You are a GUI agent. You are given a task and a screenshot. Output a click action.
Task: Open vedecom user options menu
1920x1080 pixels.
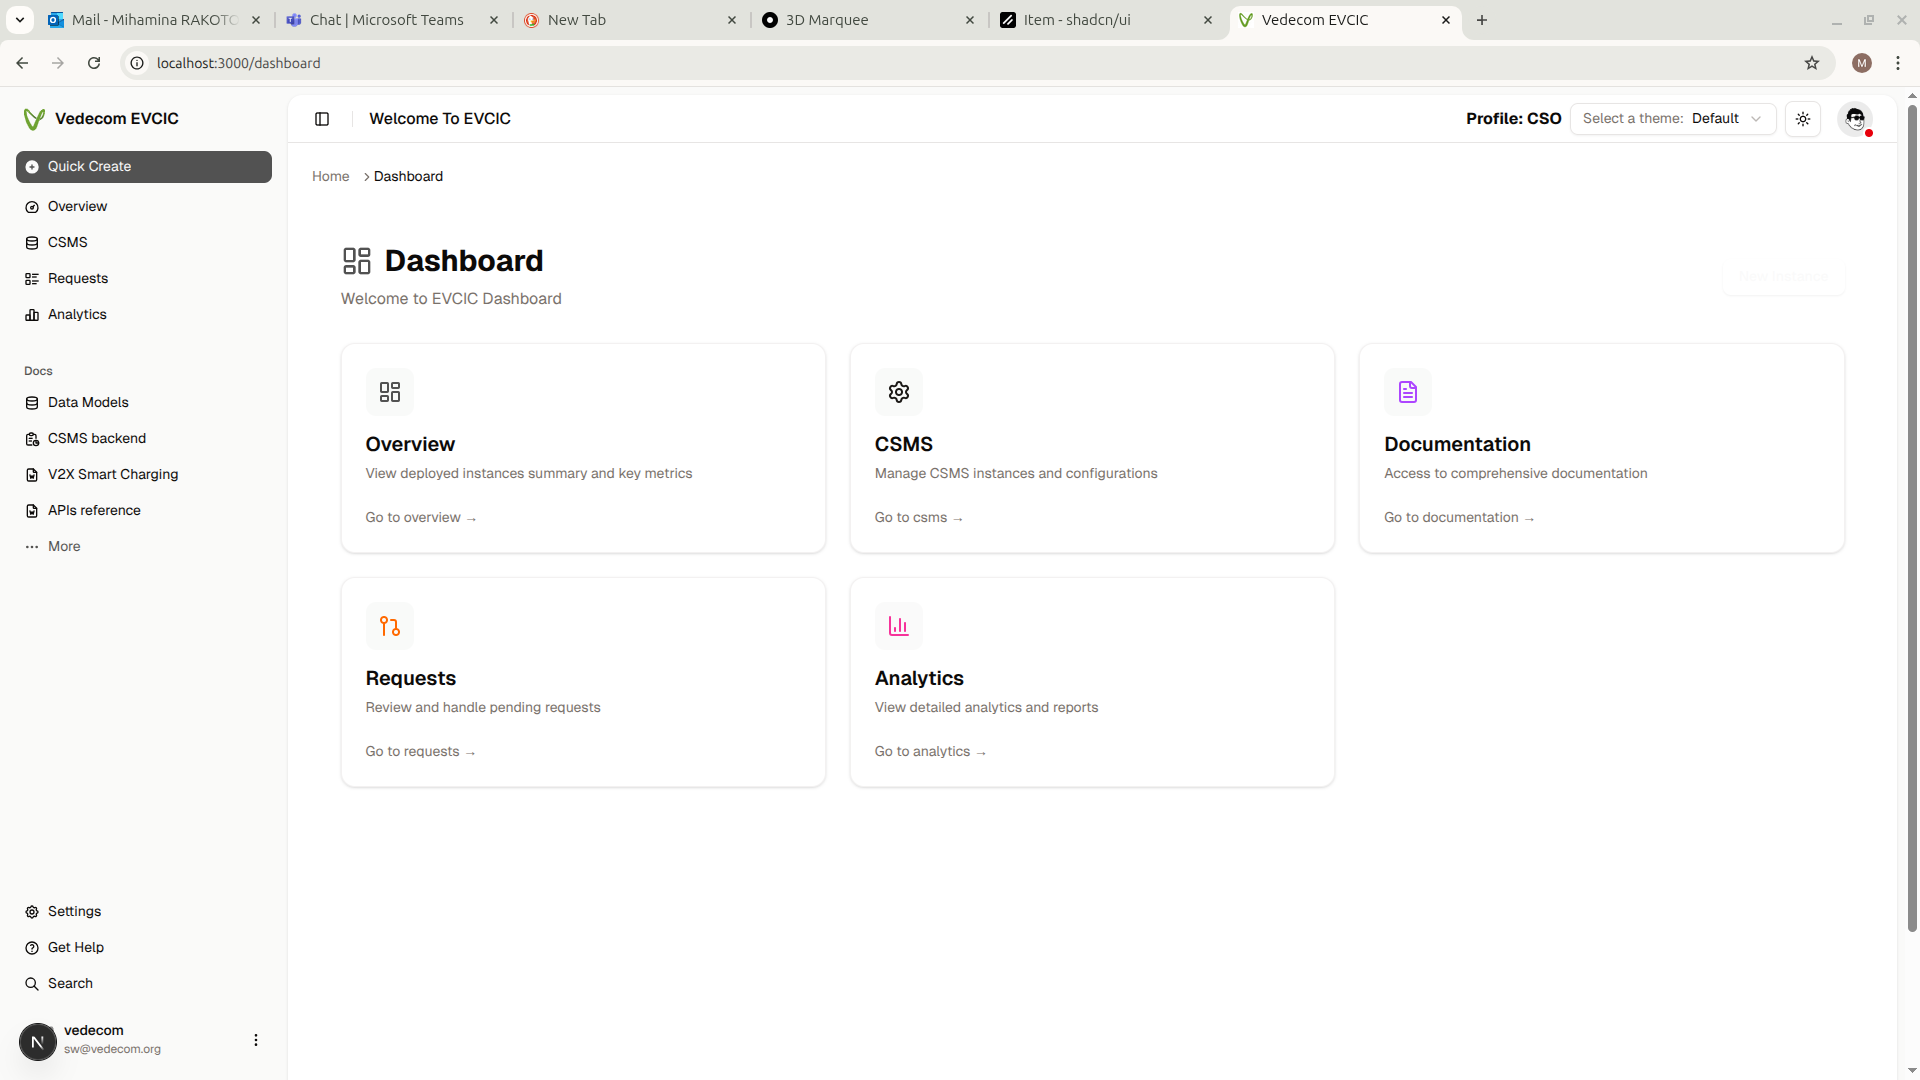[x=256, y=1040]
